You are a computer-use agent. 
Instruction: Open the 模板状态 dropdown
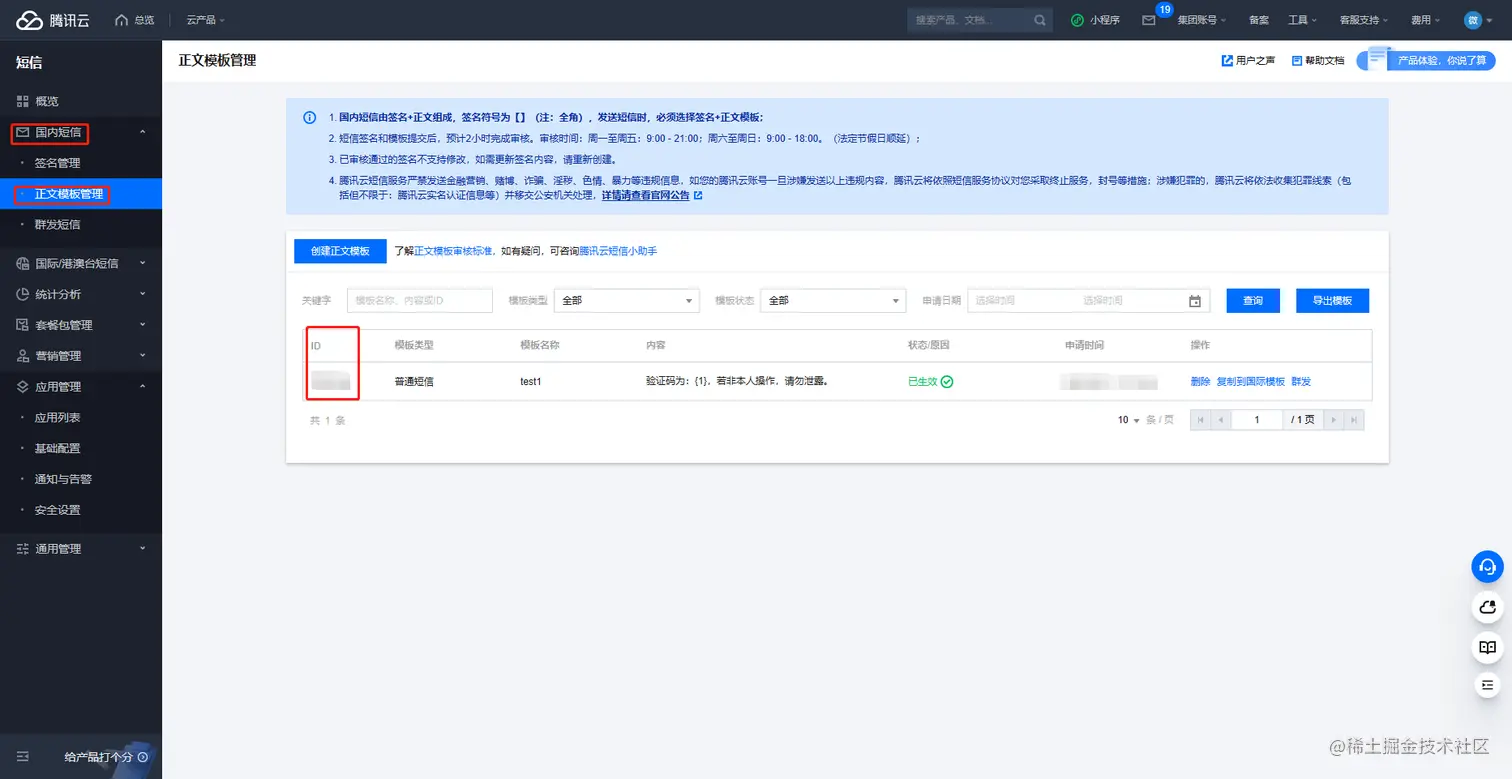833,301
